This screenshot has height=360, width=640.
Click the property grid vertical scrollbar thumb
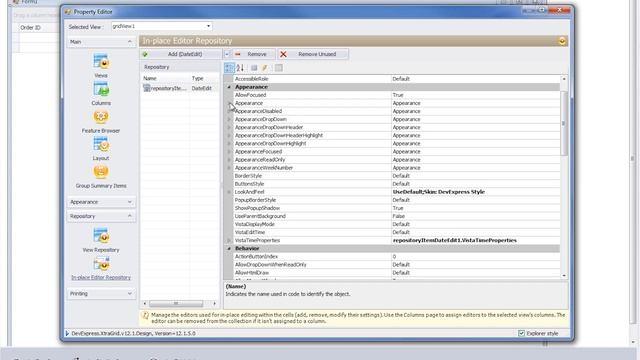point(564,123)
